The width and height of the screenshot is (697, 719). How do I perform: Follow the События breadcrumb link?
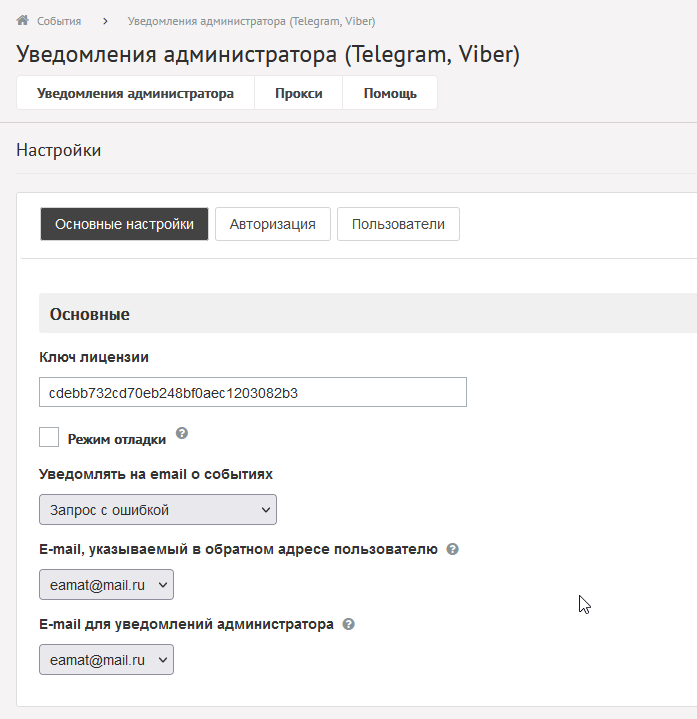(x=59, y=21)
